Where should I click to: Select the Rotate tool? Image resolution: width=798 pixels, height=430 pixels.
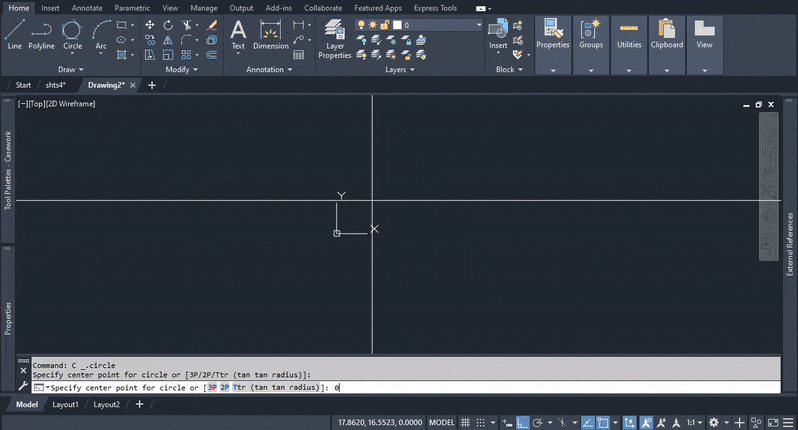(x=168, y=25)
